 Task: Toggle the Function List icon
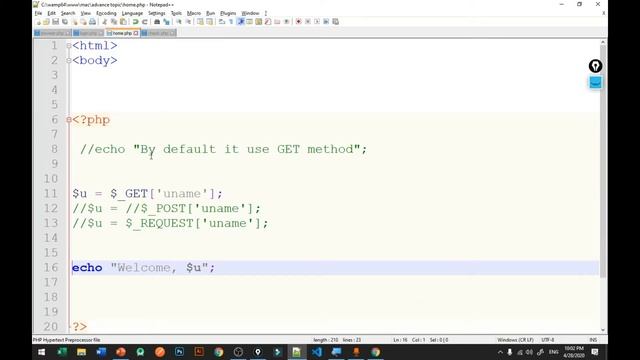(x=268, y=22)
